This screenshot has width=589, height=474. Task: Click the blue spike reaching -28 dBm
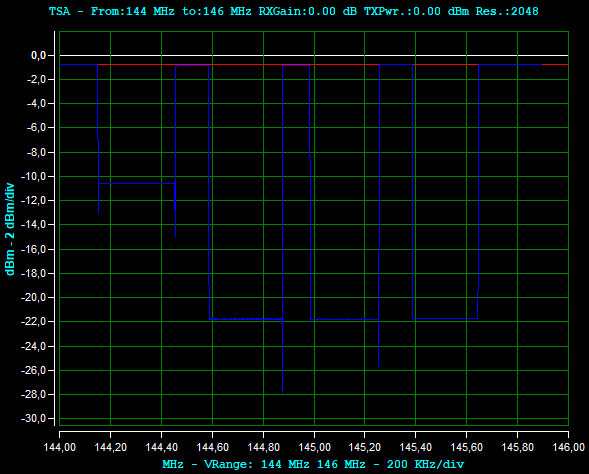pyautogui.click(x=282, y=357)
